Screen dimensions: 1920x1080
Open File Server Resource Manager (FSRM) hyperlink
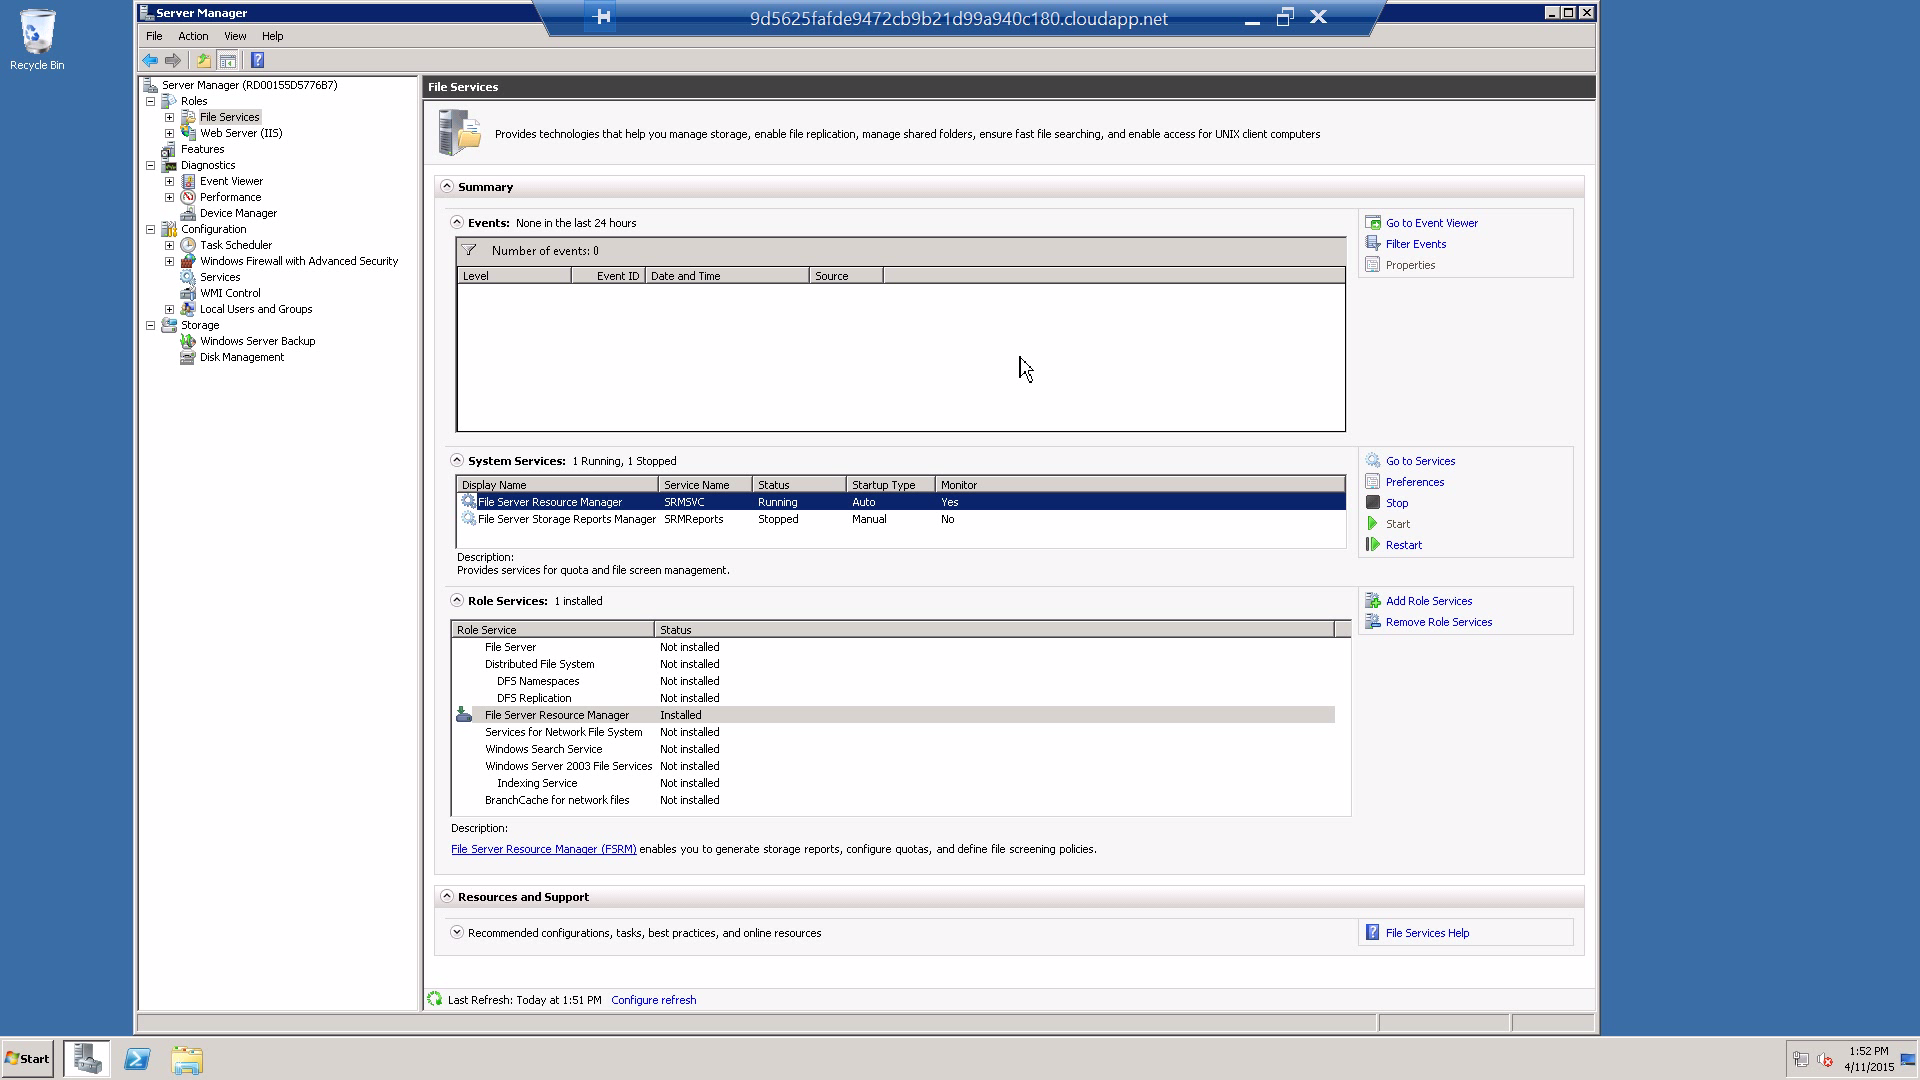pos(543,849)
